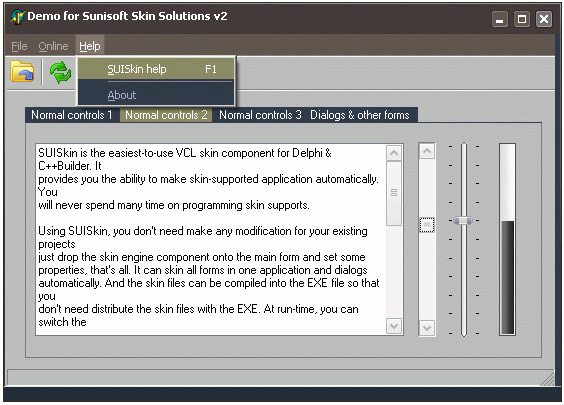Open the folder icon in toolbar

(22, 72)
